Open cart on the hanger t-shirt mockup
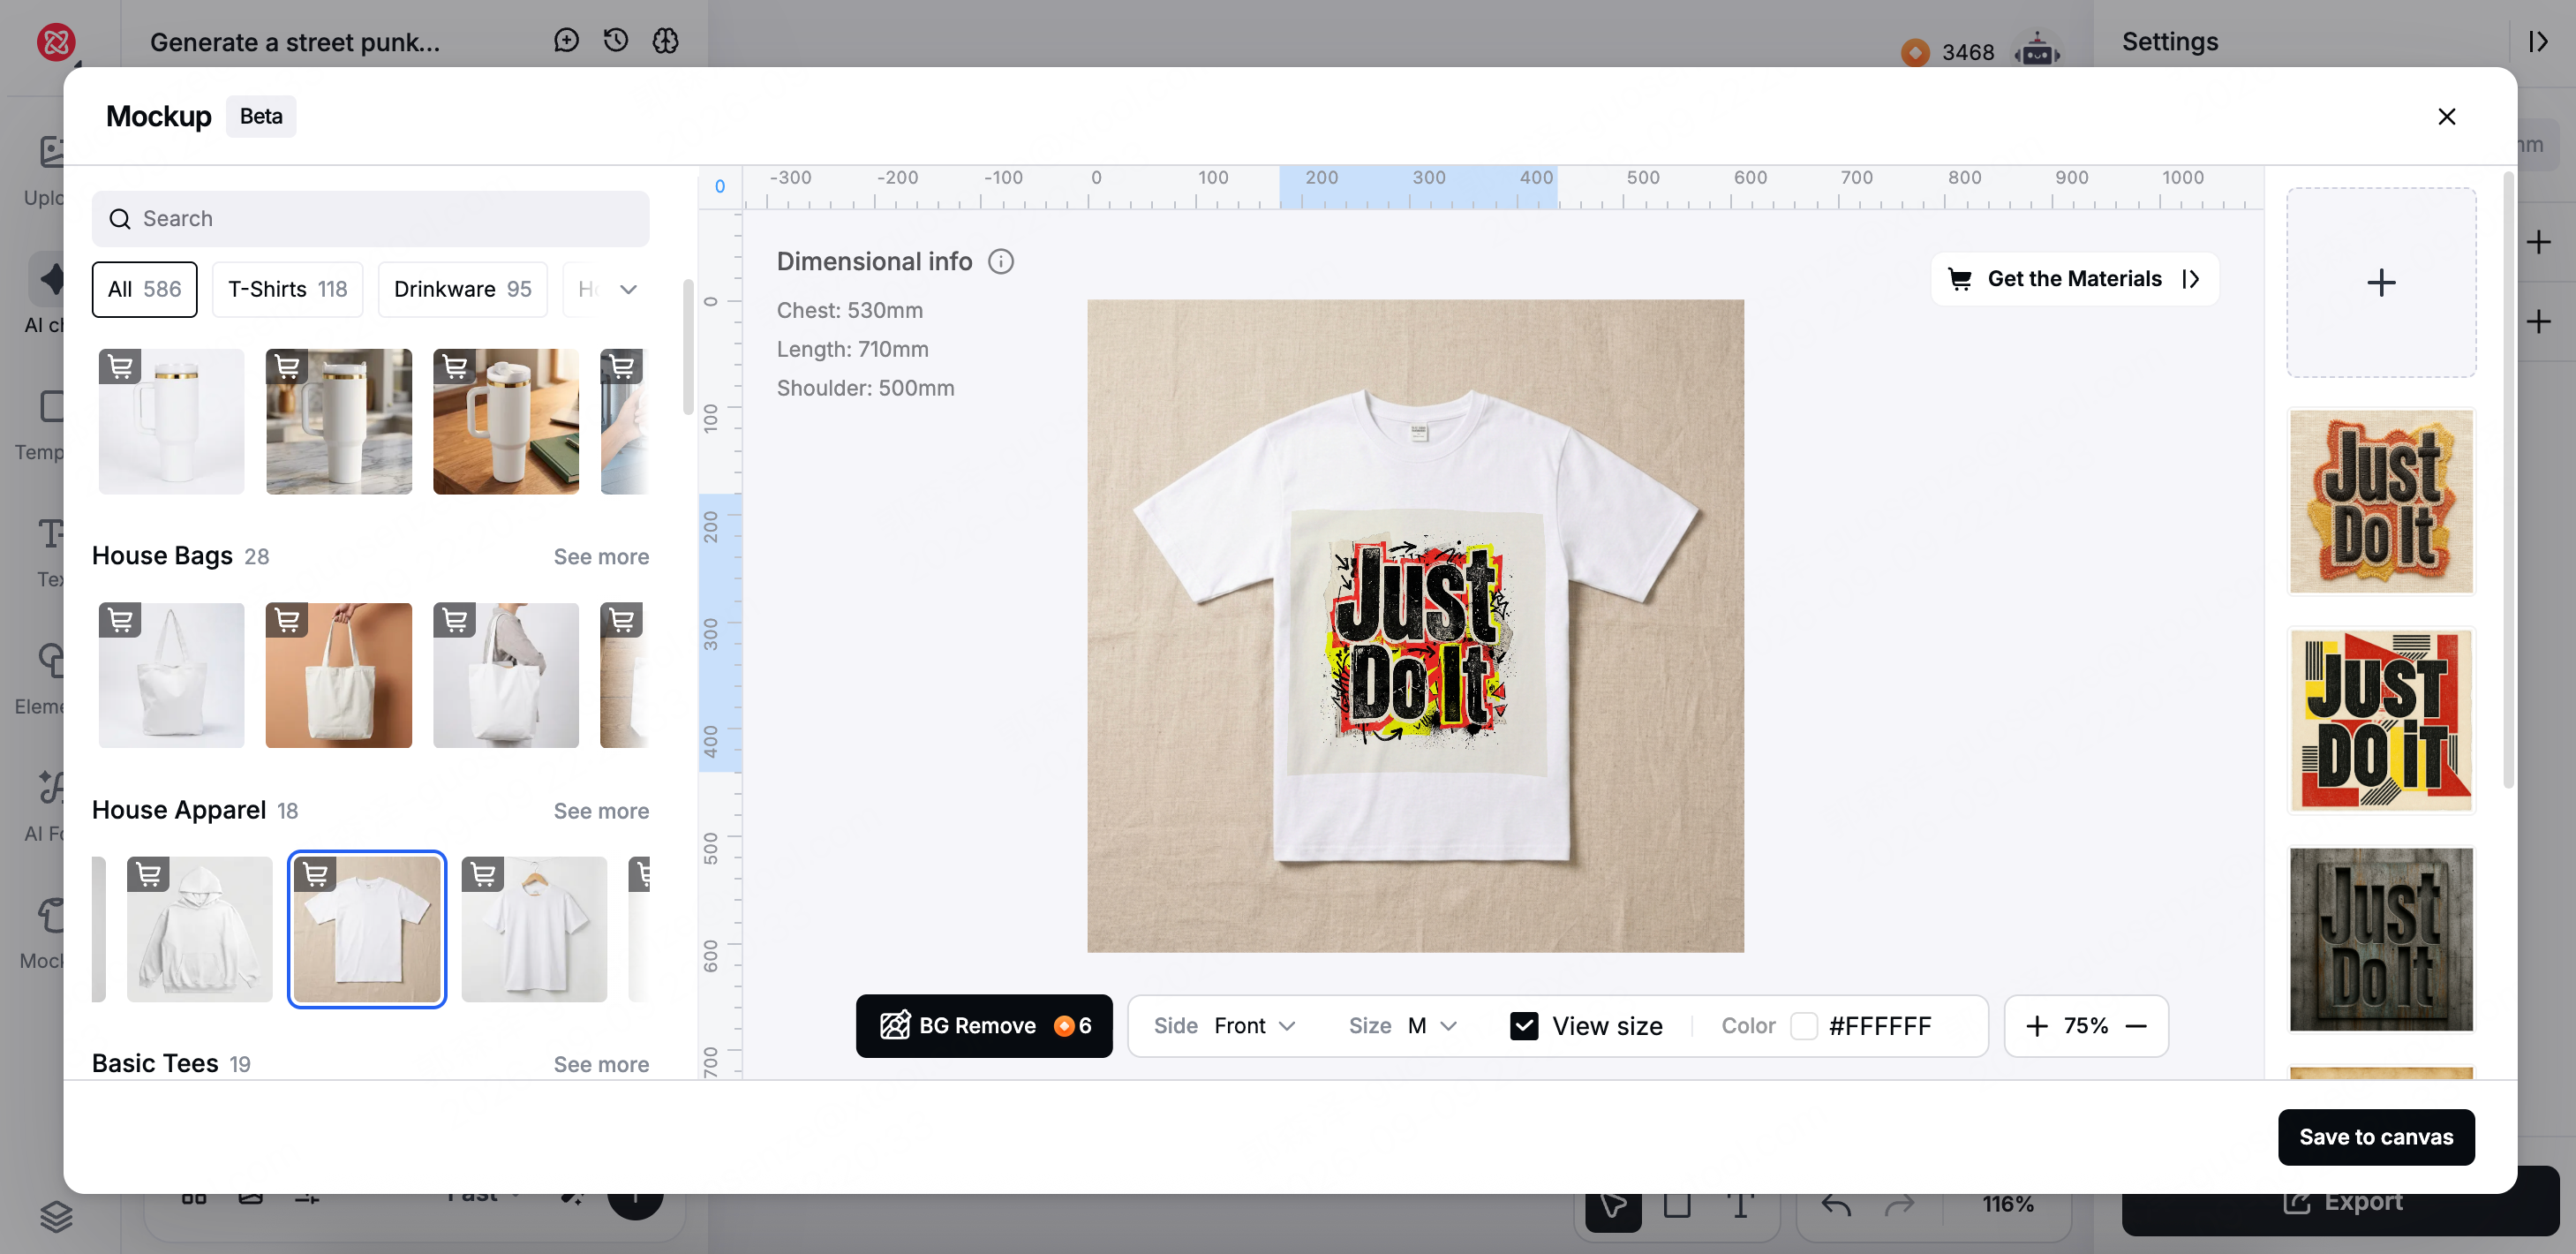Viewport: 2576px width, 1254px height. [483, 875]
